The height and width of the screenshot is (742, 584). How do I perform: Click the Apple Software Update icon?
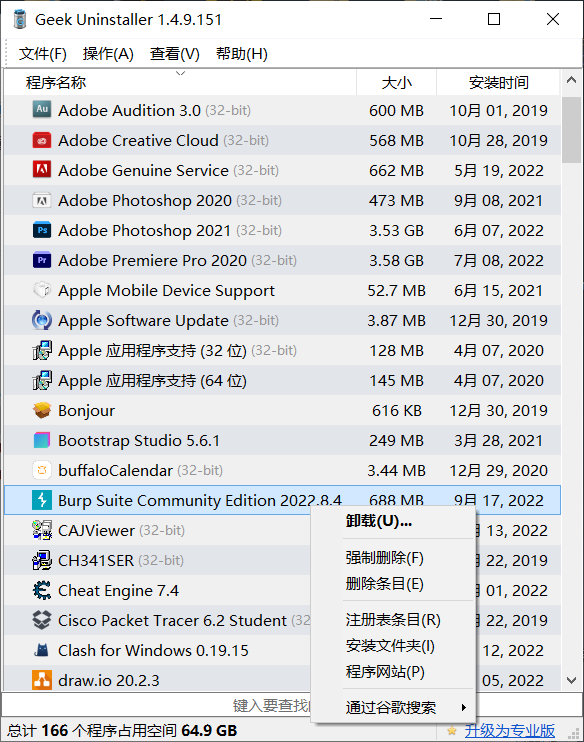coord(42,320)
